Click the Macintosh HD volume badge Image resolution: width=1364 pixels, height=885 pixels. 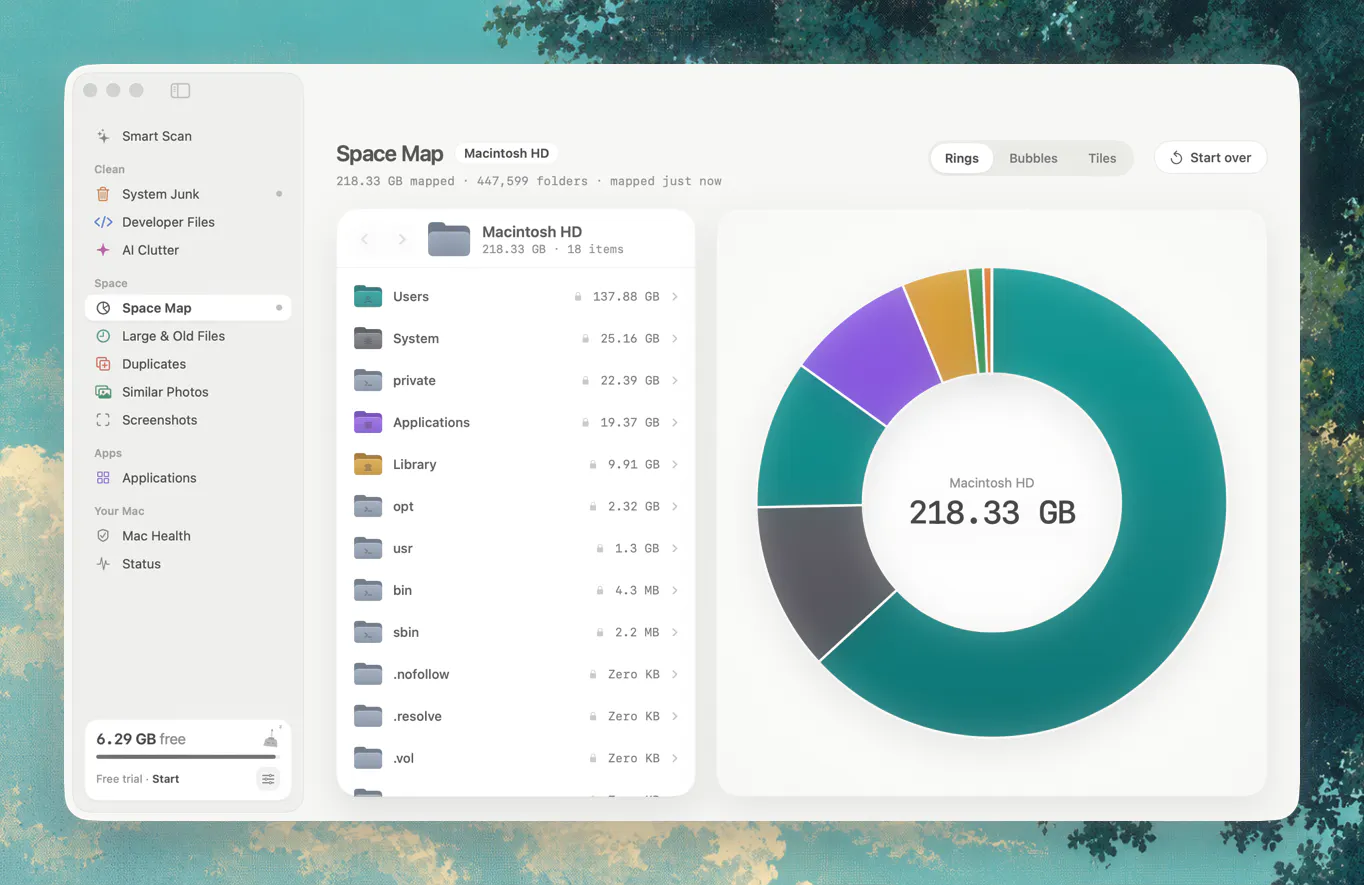507,154
